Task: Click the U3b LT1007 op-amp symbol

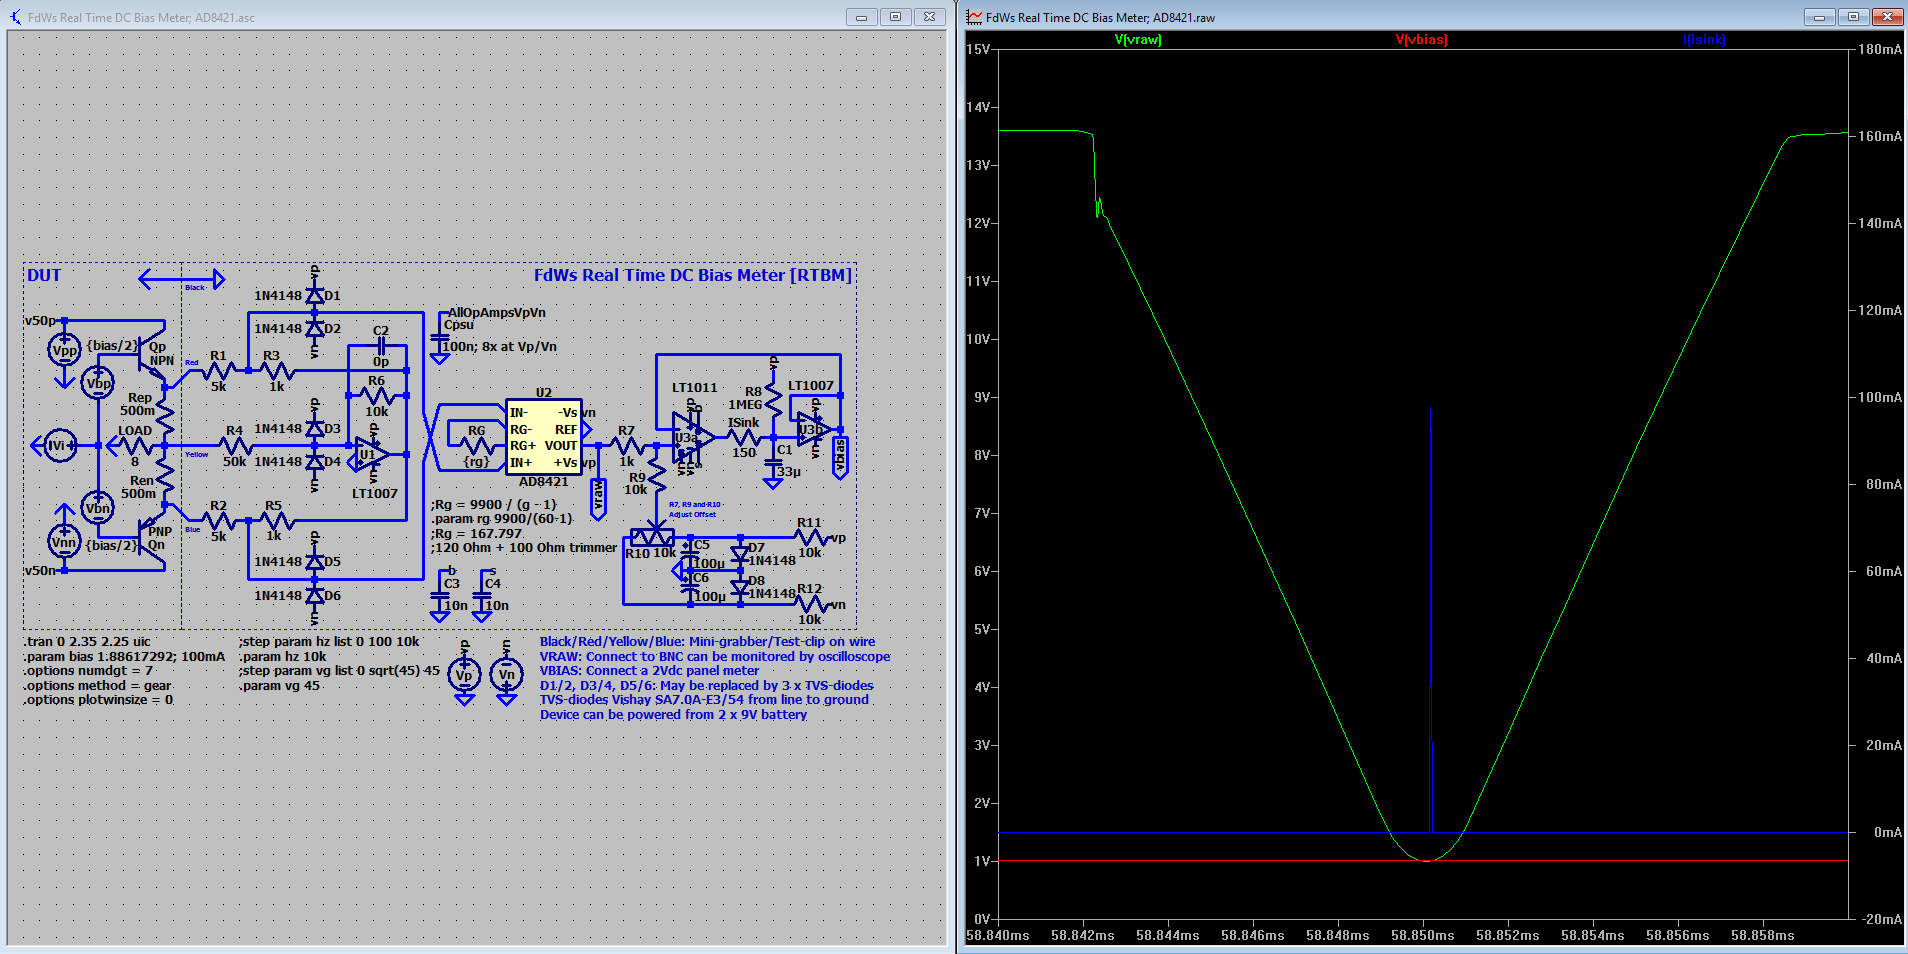Action: tap(814, 429)
